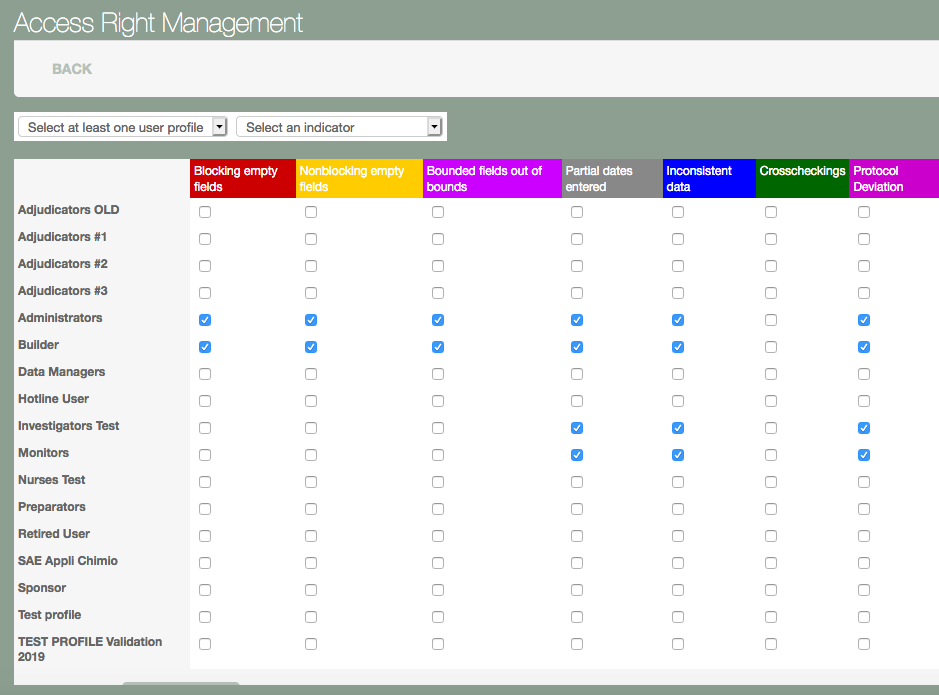Check Adjudicators OLD Blocking empty fields checkbox

click(x=205, y=212)
